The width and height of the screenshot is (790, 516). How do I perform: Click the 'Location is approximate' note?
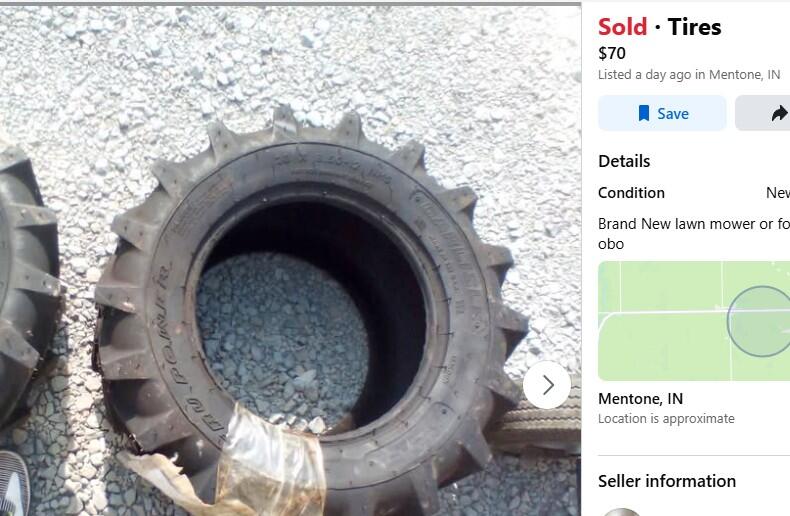point(666,419)
